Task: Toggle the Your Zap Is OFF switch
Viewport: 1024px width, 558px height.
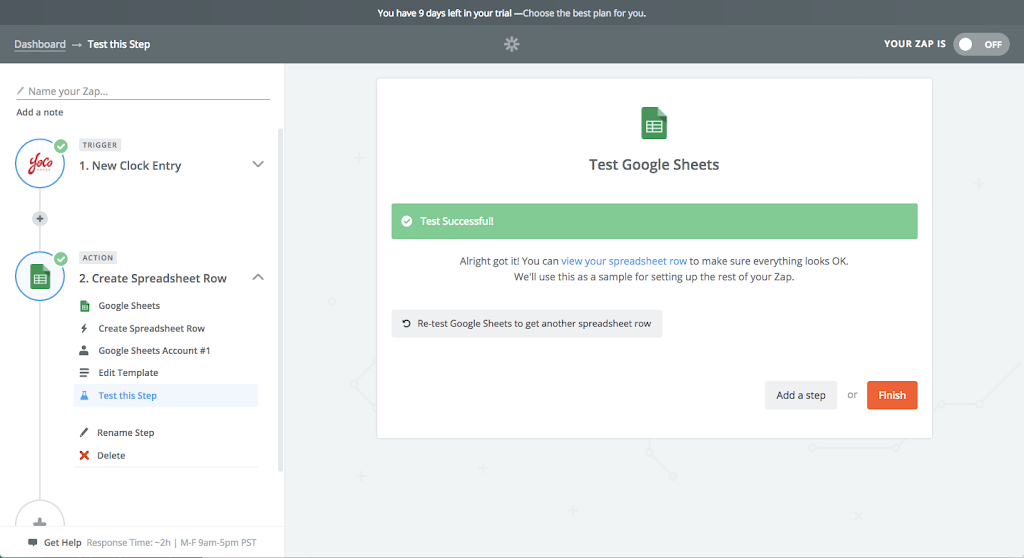Action: [981, 44]
